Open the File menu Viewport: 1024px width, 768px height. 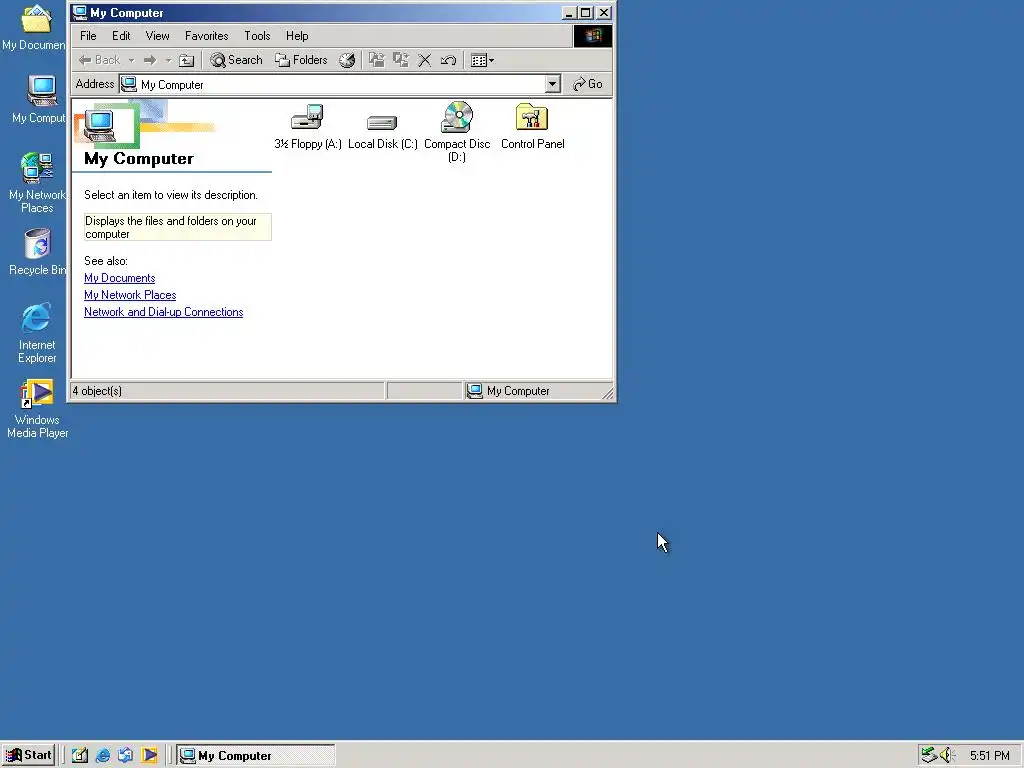88,36
